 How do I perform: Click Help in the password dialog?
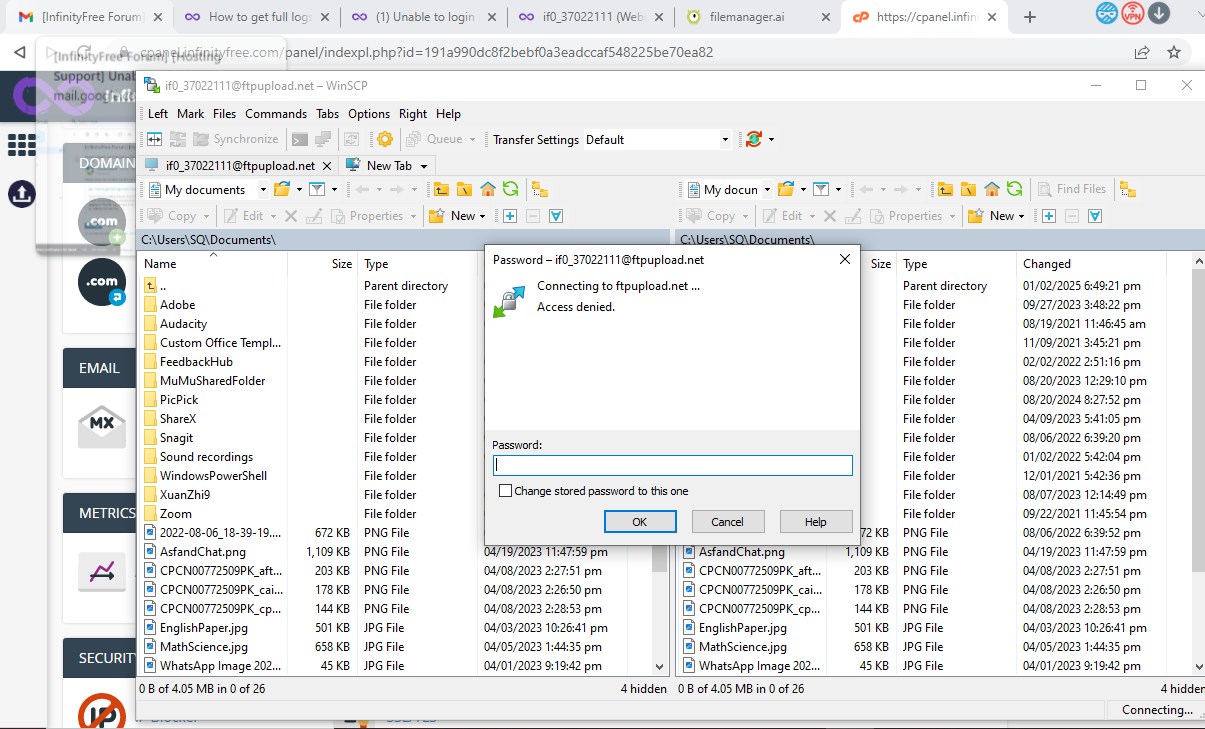816,521
